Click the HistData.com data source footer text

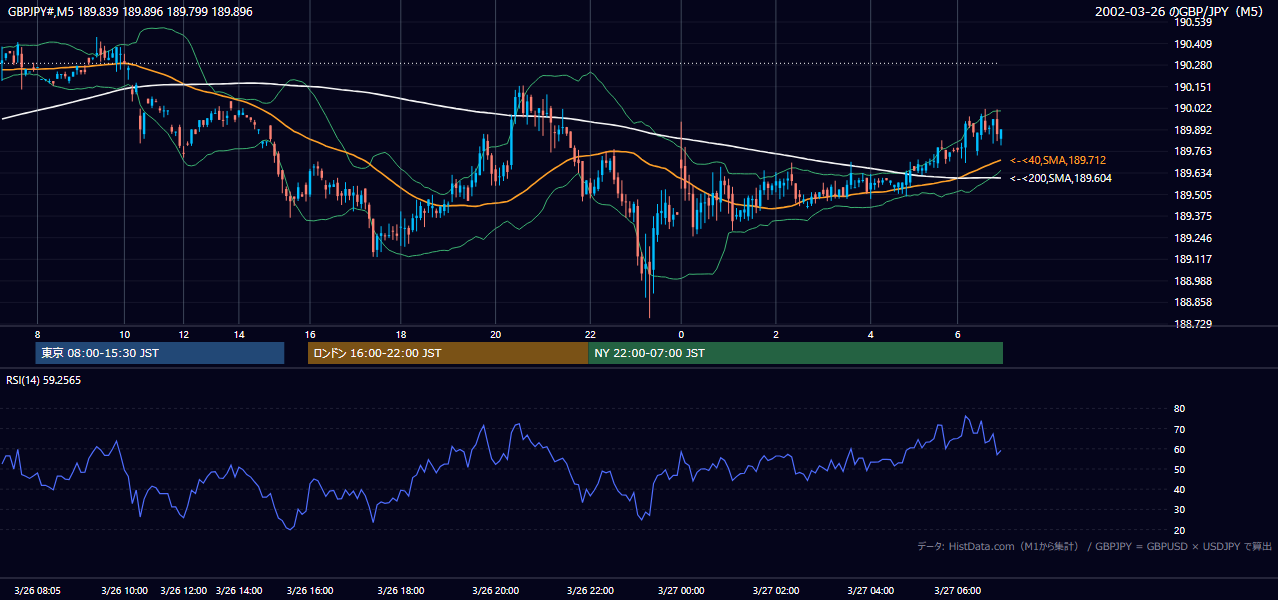[1095, 547]
